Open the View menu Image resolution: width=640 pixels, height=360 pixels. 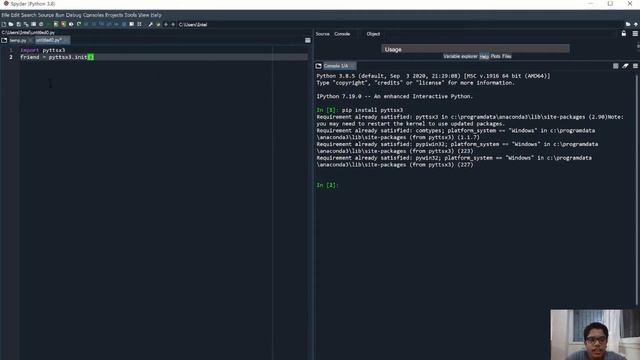(x=144, y=15)
